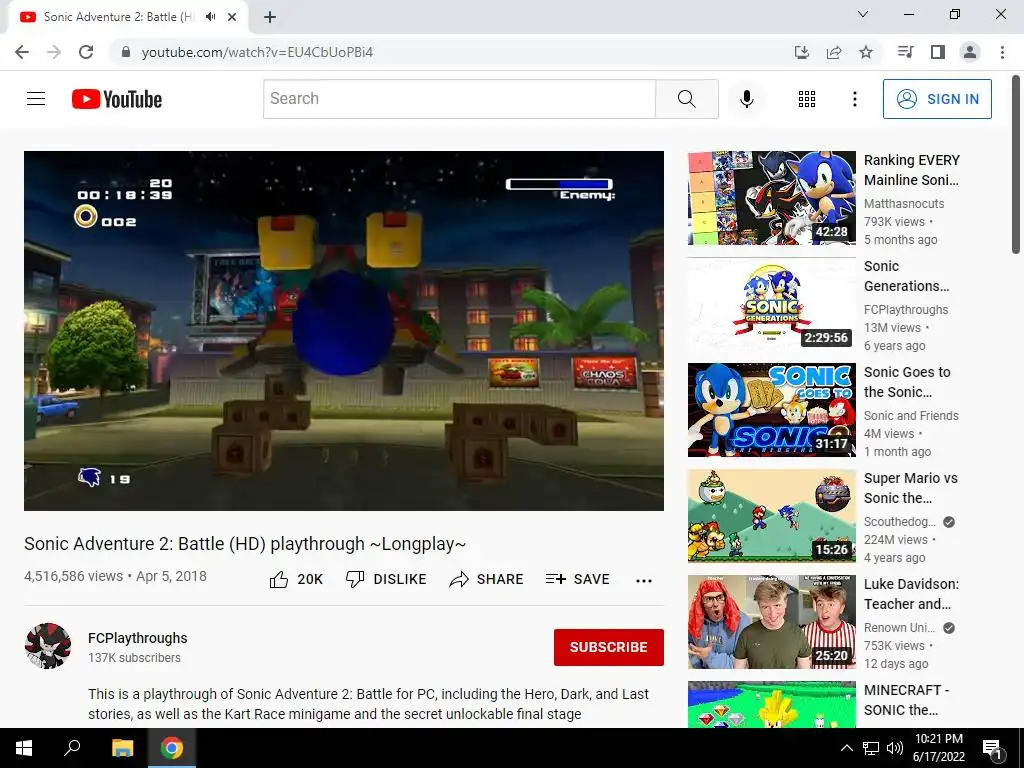Go forward in browser history
This screenshot has width=1024, height=768.
click(x=54, y=52)
